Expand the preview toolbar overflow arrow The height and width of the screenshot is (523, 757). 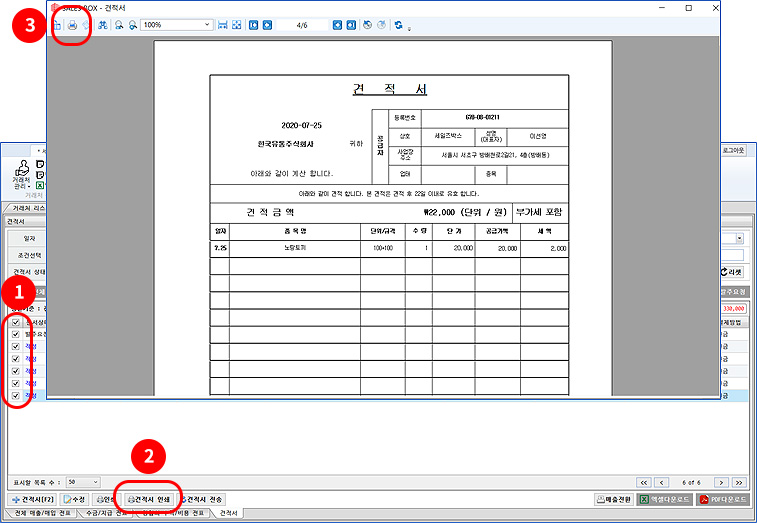point(410,28)
